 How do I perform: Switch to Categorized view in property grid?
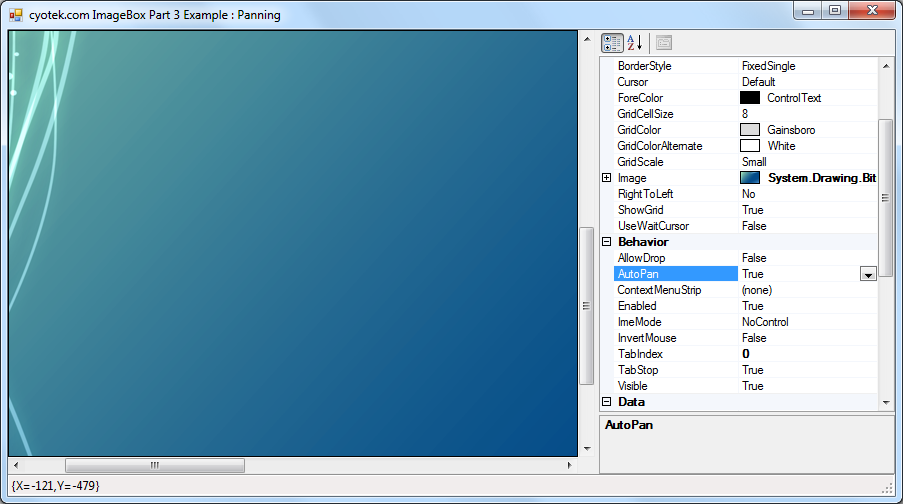[x=612, y=43]
